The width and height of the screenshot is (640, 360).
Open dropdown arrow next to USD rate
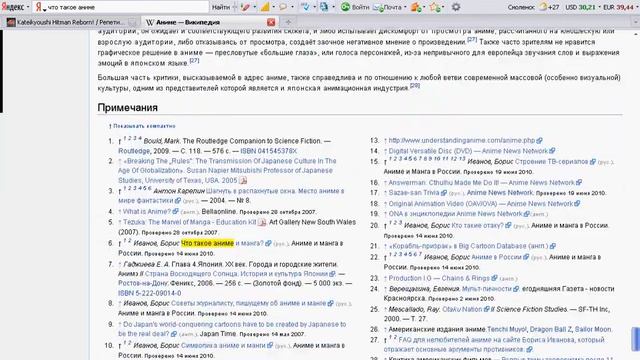coord(599,7)
